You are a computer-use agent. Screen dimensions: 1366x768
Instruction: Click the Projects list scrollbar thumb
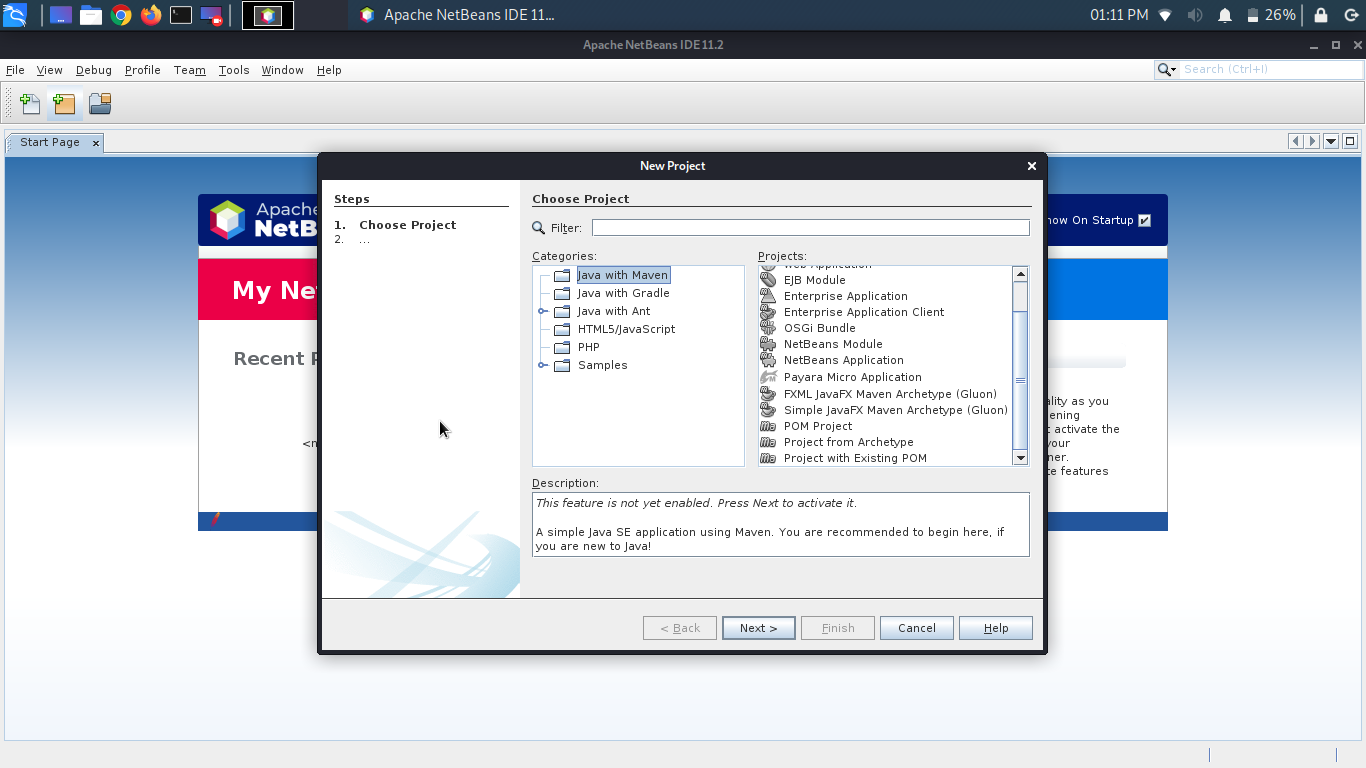point(1020,380)
